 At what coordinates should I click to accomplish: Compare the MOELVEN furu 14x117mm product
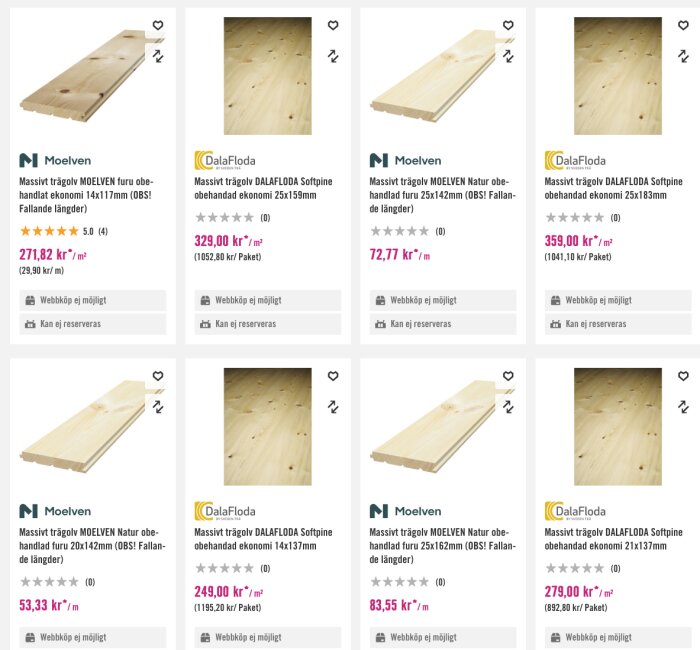pyautogui.click(x=158, y=56)
